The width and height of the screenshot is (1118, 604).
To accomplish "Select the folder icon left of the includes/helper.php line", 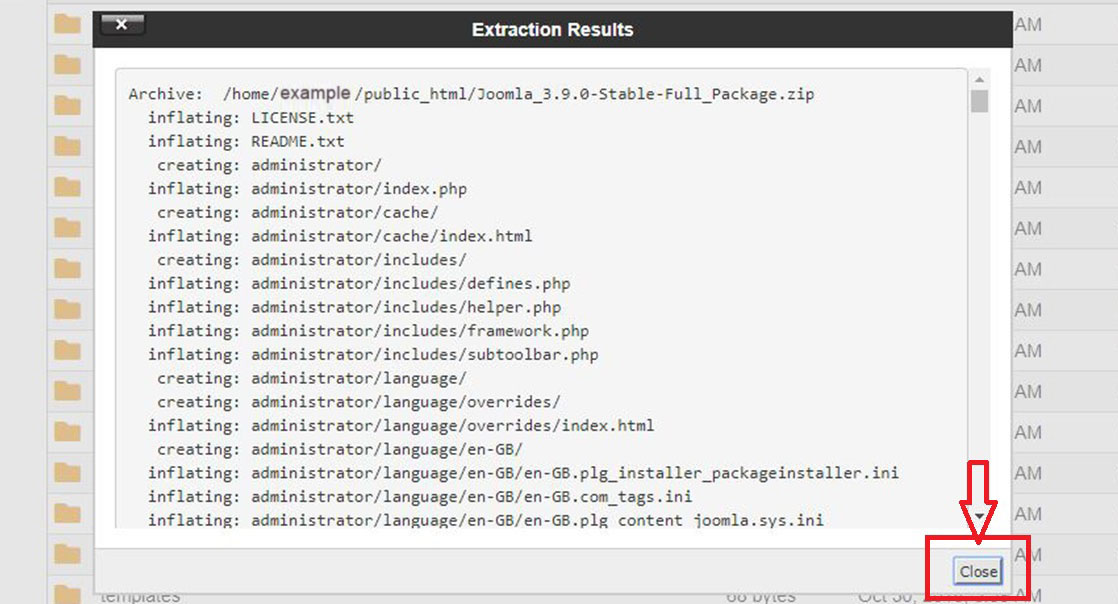I will 67,309.
